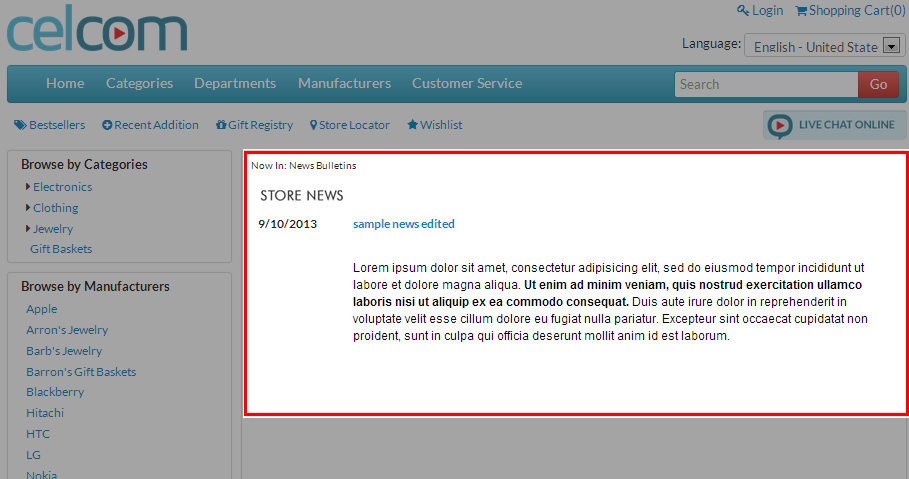Open the 'sample news edited' article
Image resolution: width=909 pixels, height=479 pixels.
point(403,224)
